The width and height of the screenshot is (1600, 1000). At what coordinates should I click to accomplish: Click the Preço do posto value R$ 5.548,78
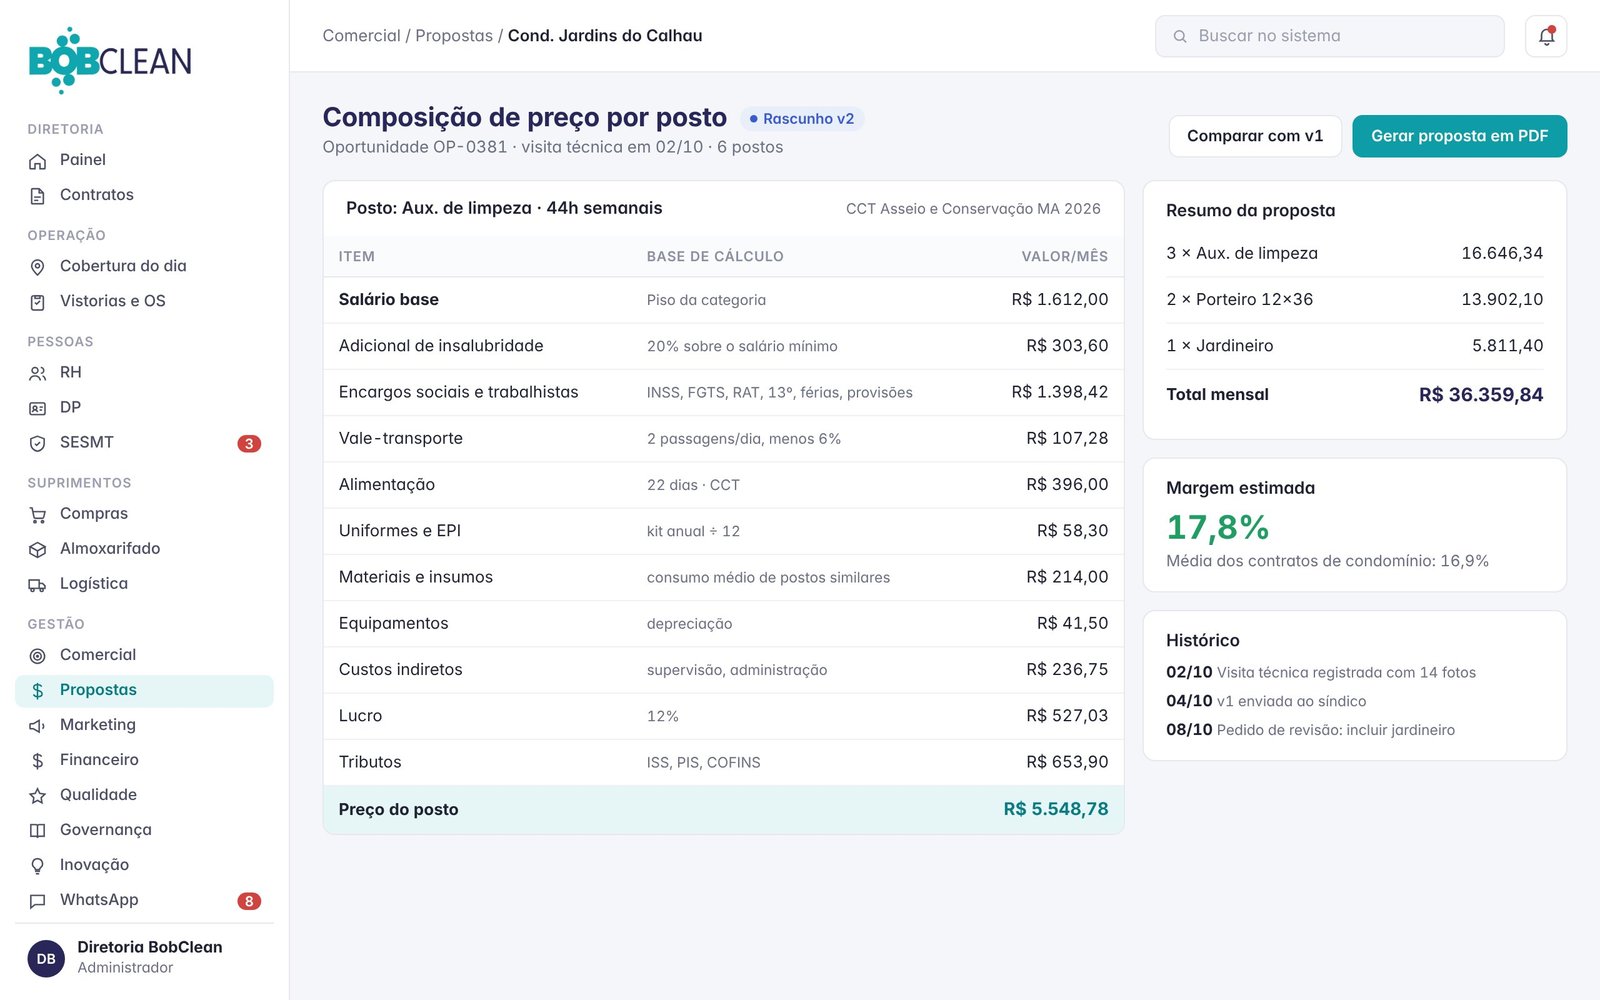pyautogui.click(x=1056, y=809)
